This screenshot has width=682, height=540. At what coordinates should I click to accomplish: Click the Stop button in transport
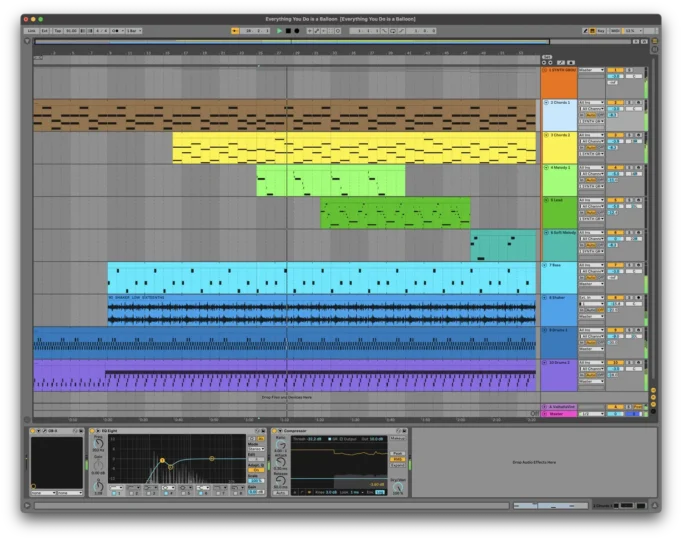(288, 31)
